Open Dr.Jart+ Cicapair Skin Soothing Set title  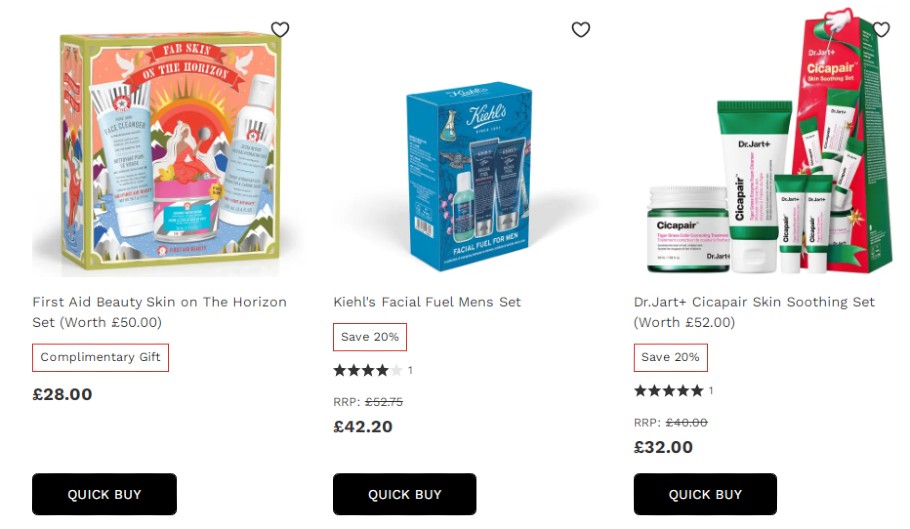click(x=754, y=312)
